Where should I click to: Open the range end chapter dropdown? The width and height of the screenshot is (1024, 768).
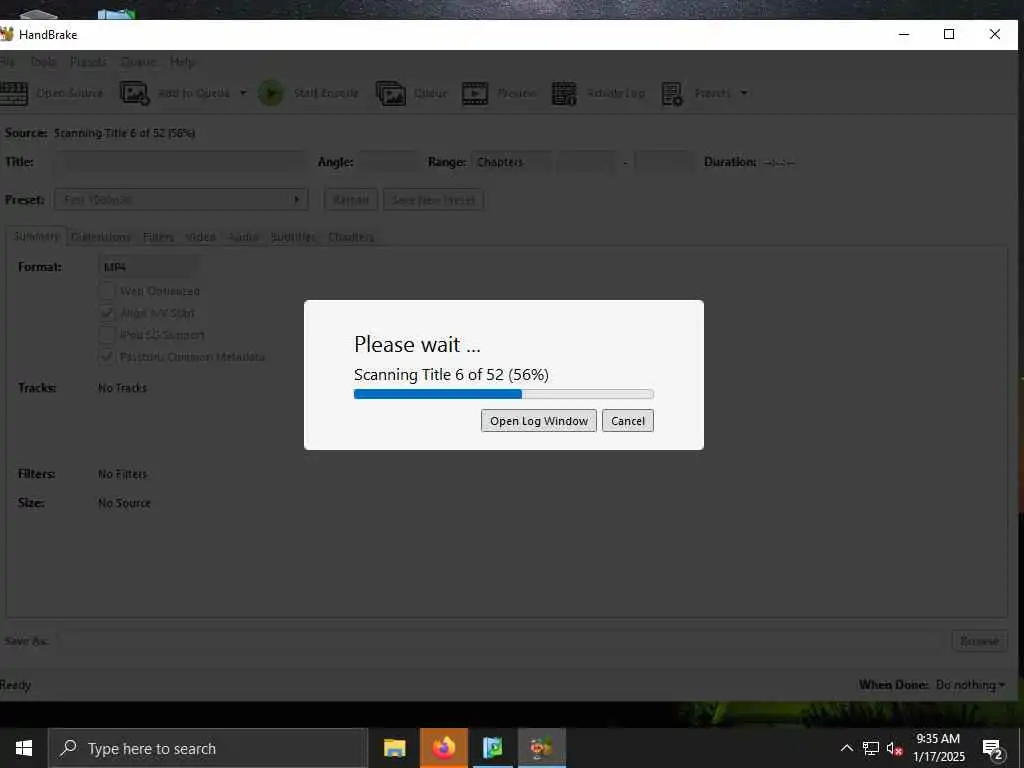(664, 162)
